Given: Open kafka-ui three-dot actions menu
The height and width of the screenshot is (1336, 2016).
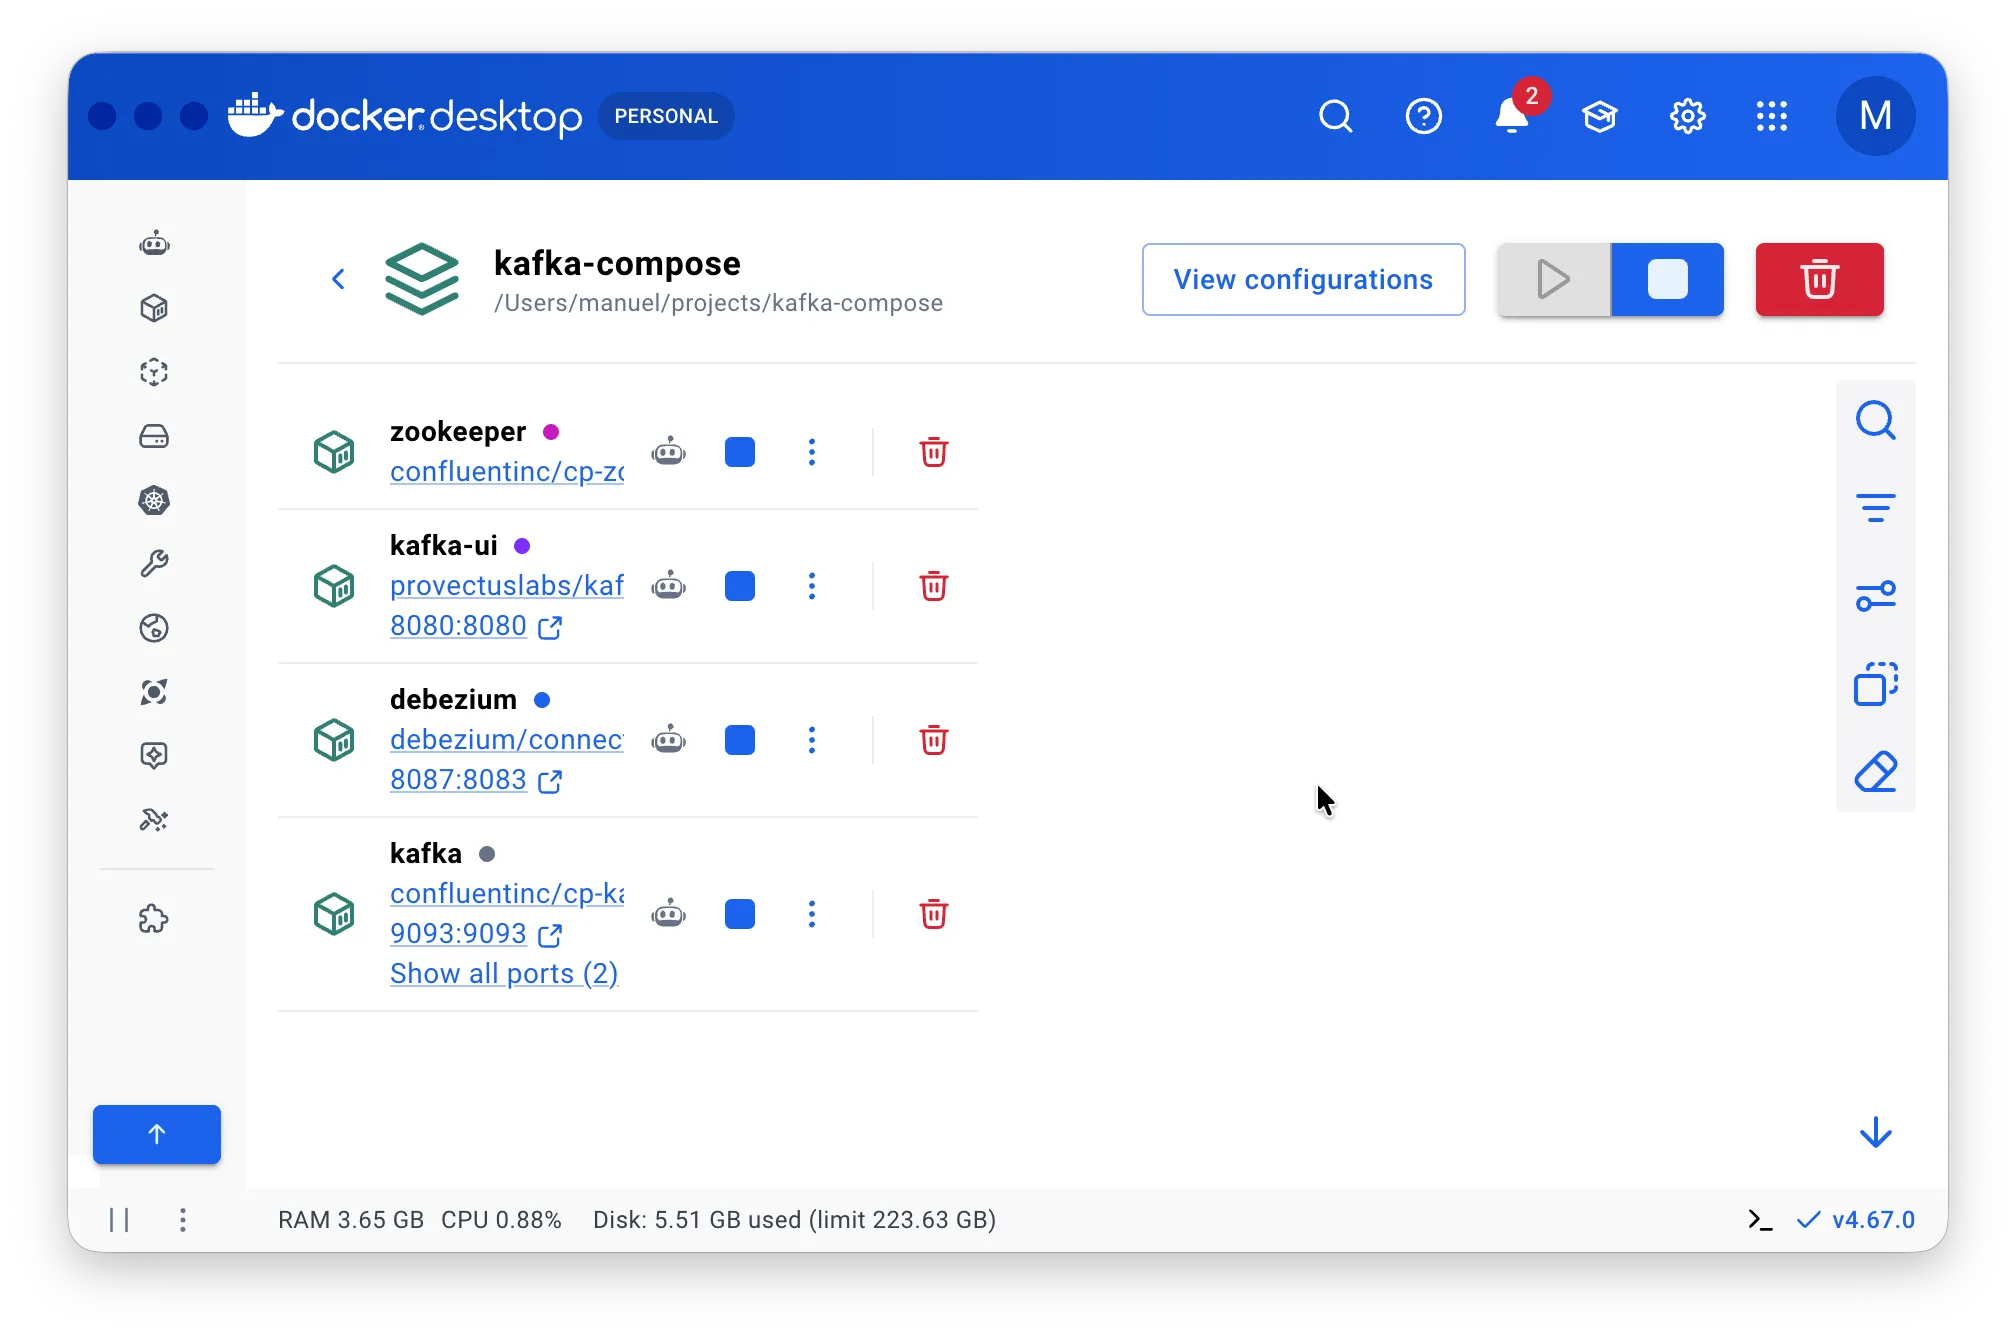Looking at the screenshot, I should [x=812, y=586].
